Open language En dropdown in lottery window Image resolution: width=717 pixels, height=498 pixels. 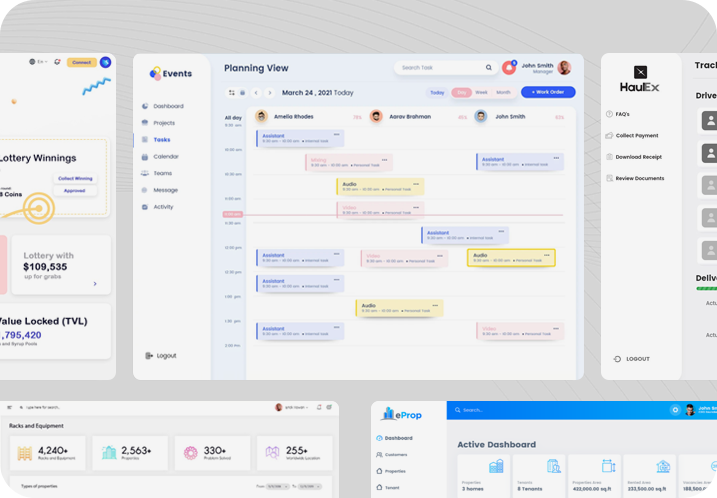pyautogui.click(x=38, y=62)
